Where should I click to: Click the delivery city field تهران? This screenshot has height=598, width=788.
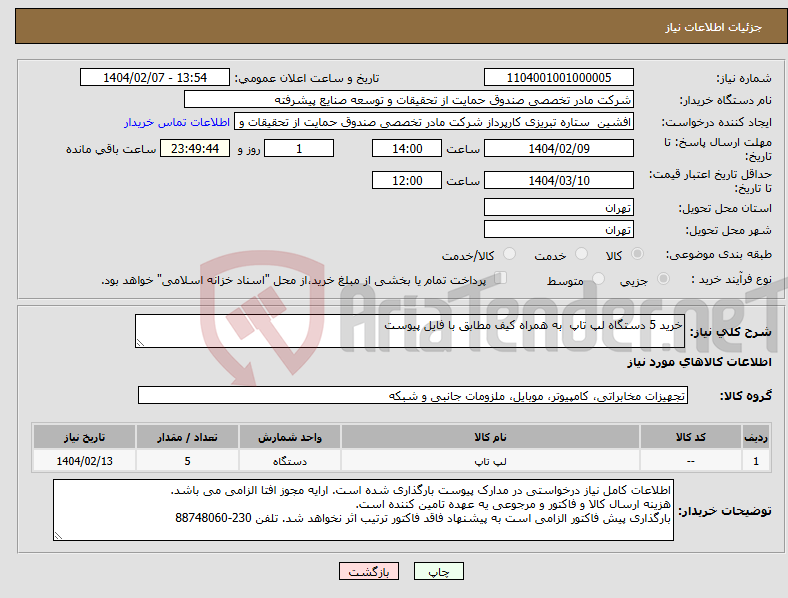click(558, 229)
